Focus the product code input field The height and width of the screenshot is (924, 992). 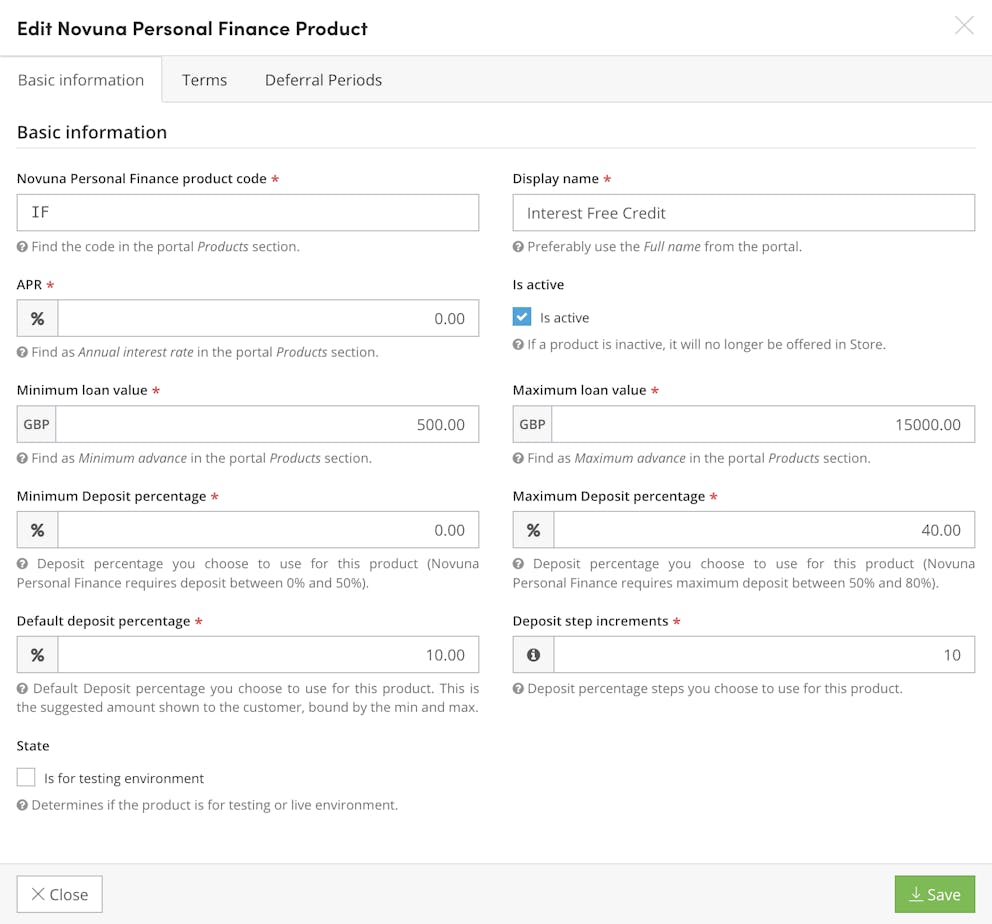tap(247, 213)
